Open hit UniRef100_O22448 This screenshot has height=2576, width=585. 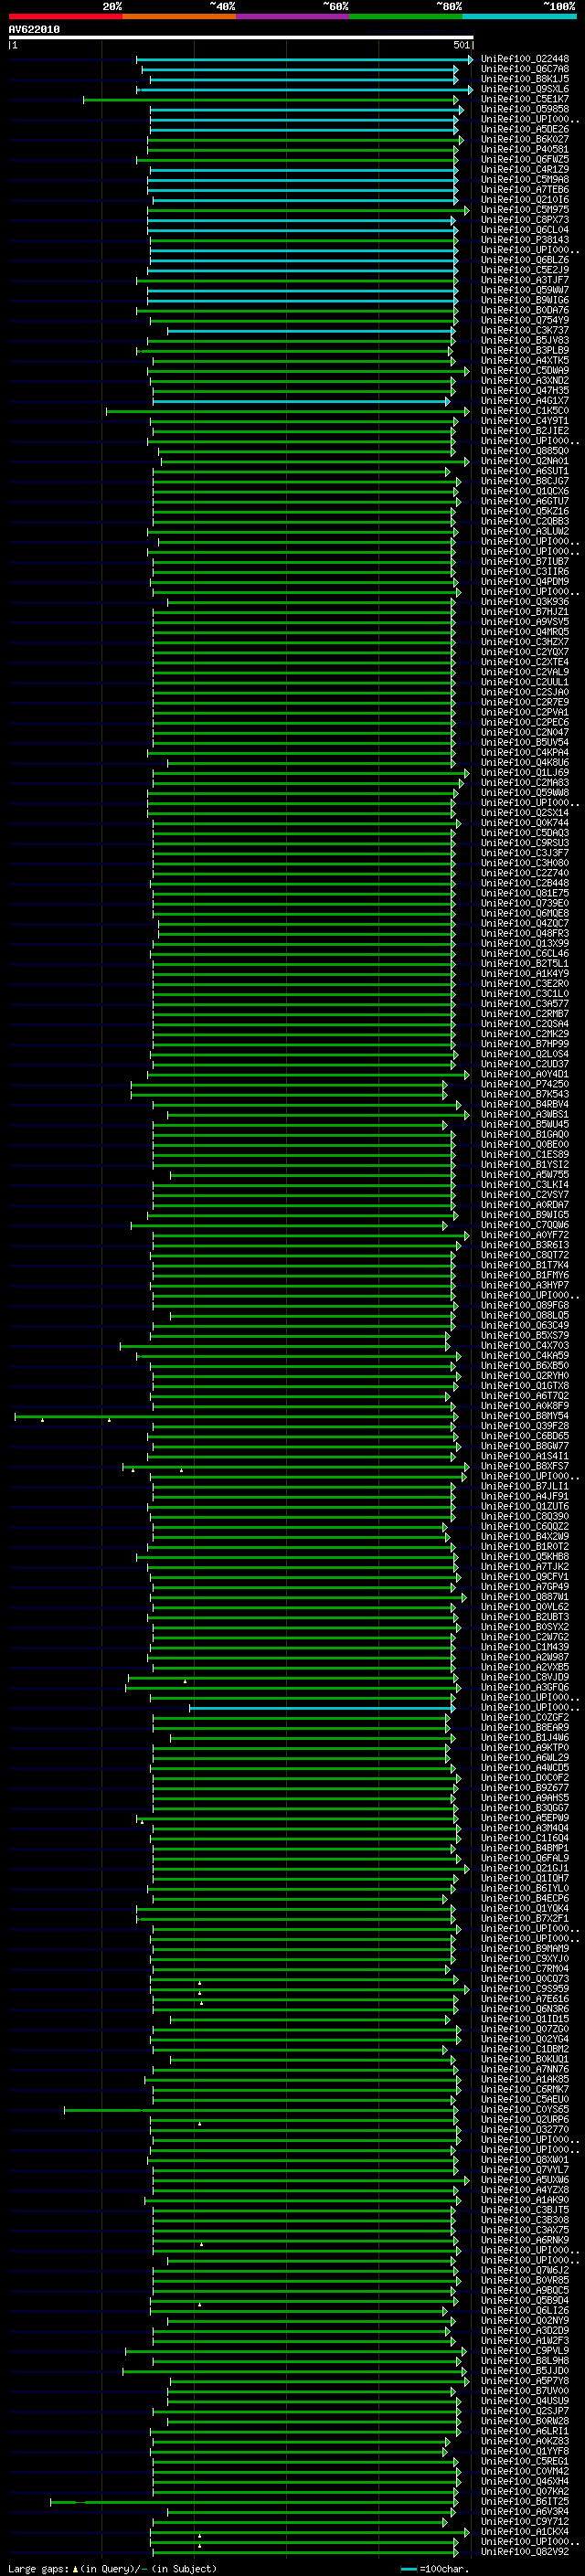[x=524, y=59]
